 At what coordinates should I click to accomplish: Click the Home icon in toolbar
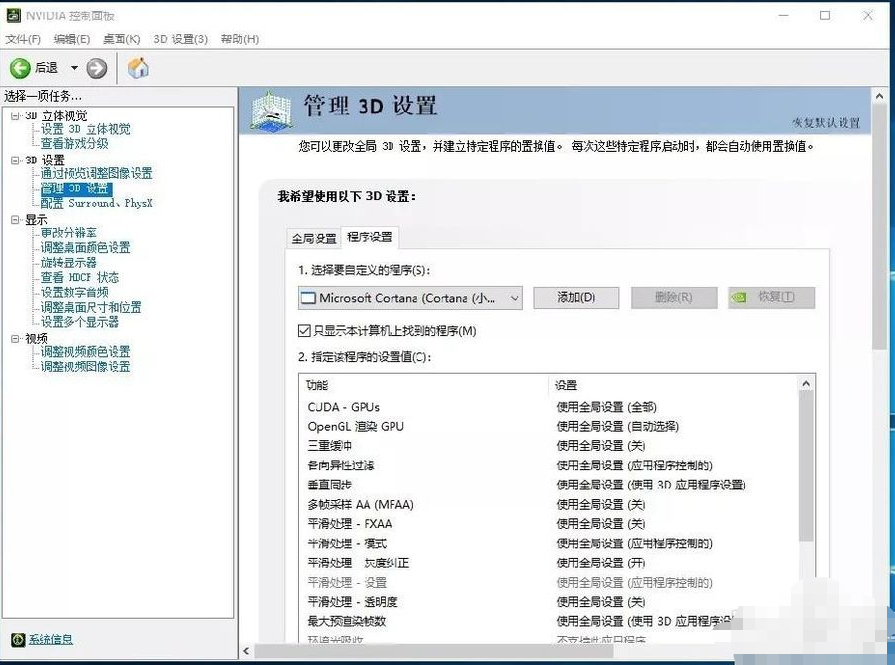138,68
